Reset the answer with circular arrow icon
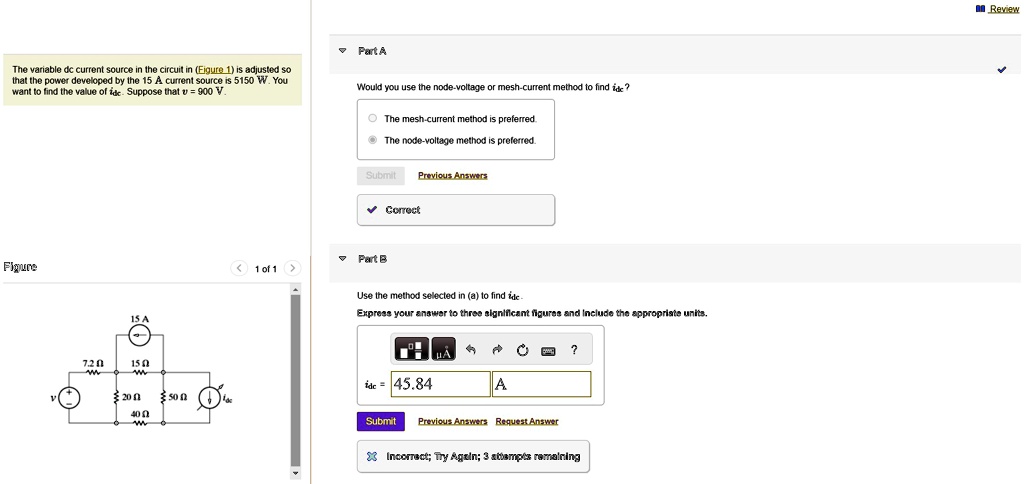1024x484 pixels. tap(522, 351)
